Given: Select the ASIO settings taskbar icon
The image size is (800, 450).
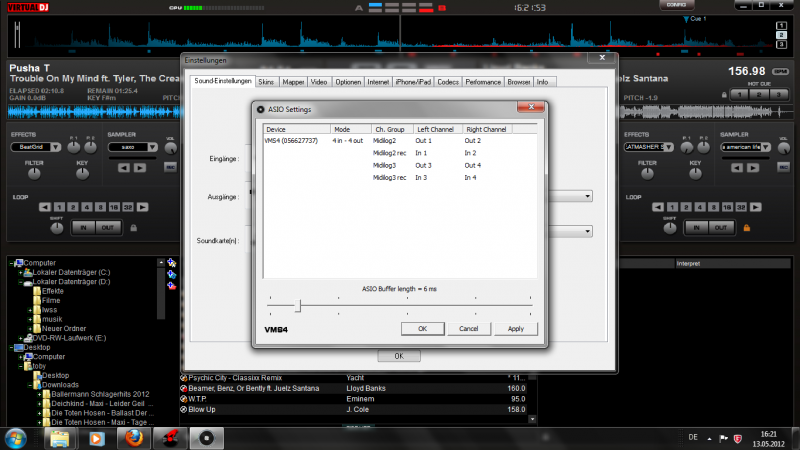Looking at the screenshot, I should [207, 438].
